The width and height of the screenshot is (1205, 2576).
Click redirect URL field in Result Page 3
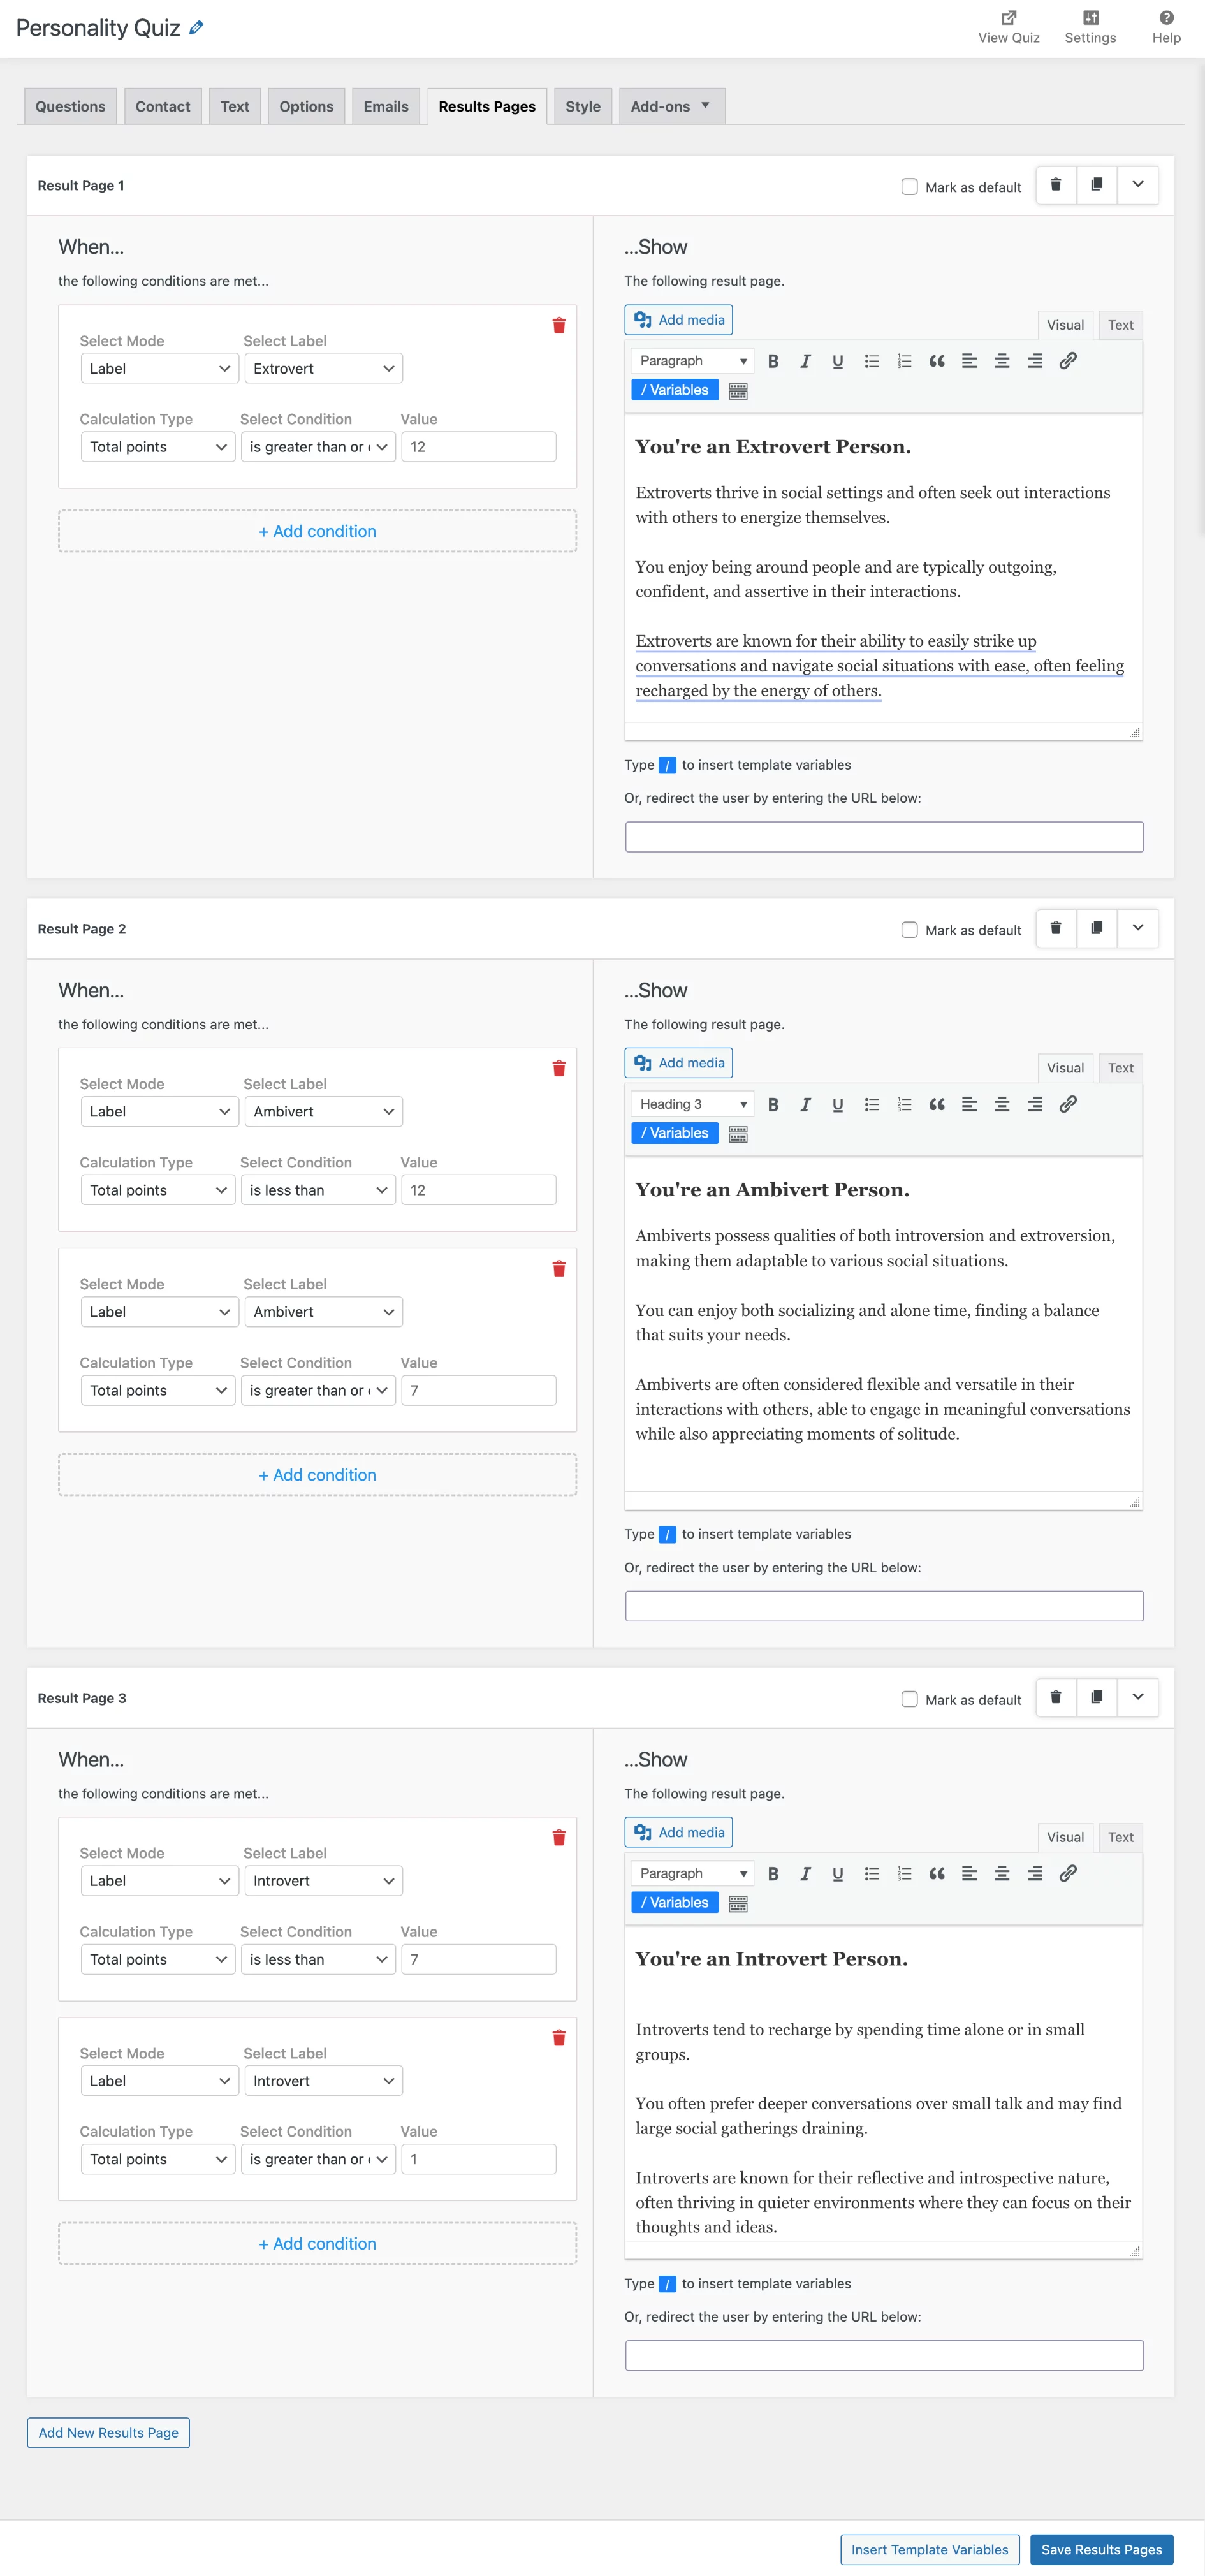coord(884,2355)
